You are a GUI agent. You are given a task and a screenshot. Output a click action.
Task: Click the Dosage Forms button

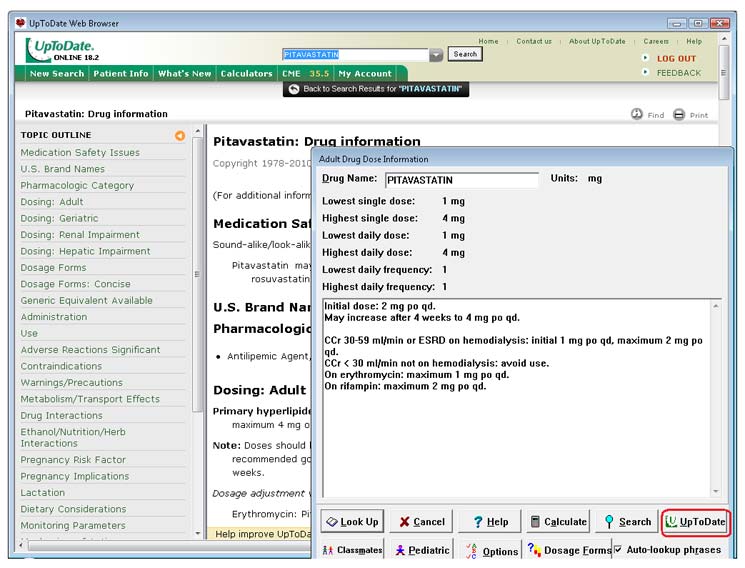569,550
